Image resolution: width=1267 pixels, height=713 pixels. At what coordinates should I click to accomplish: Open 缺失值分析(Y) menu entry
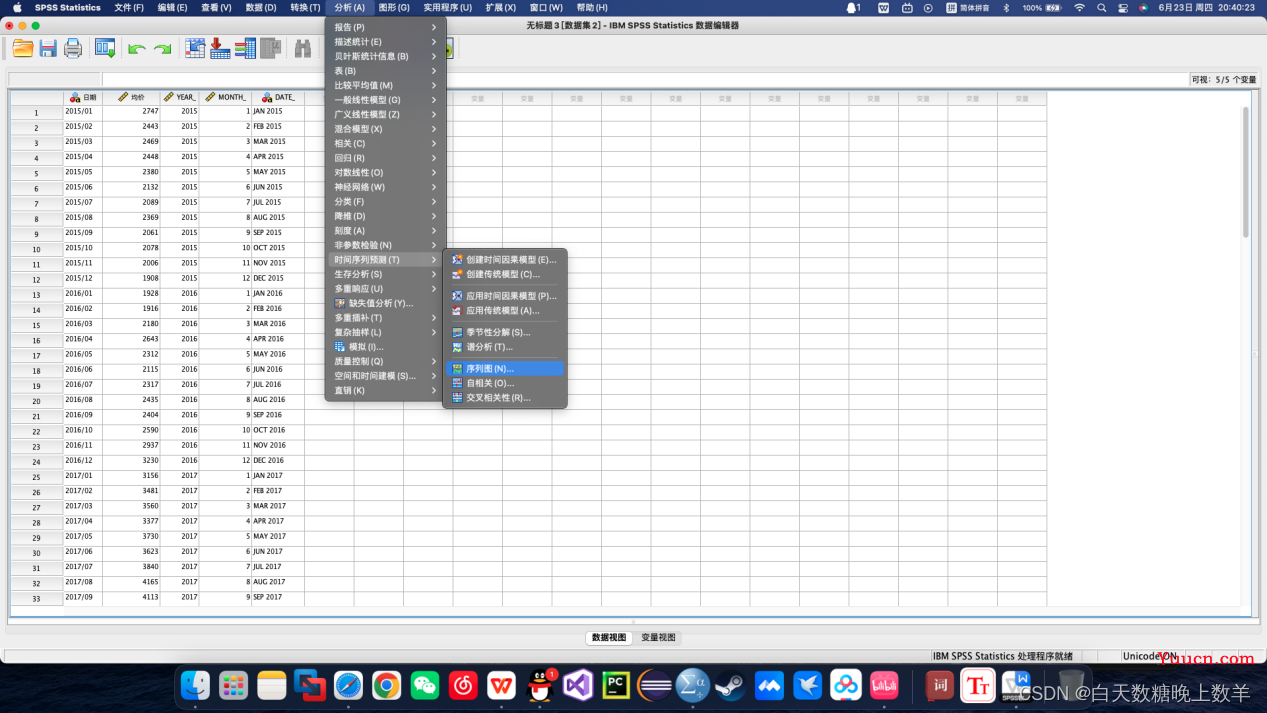click(x=385, y=303)
